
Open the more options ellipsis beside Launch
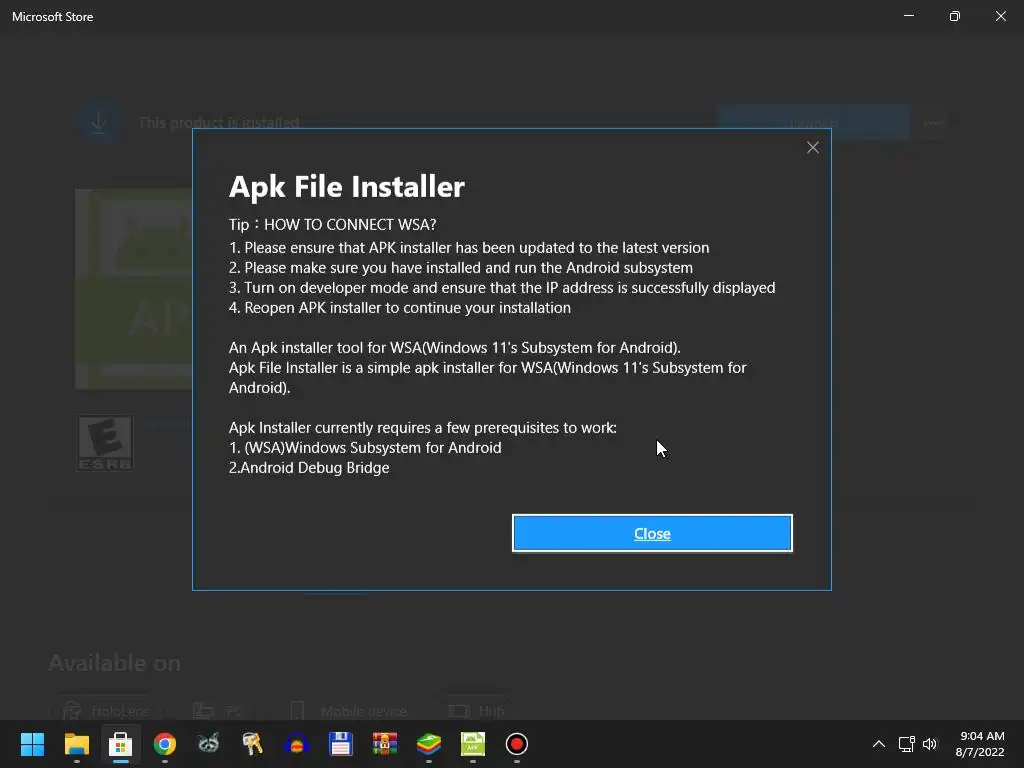932,122
